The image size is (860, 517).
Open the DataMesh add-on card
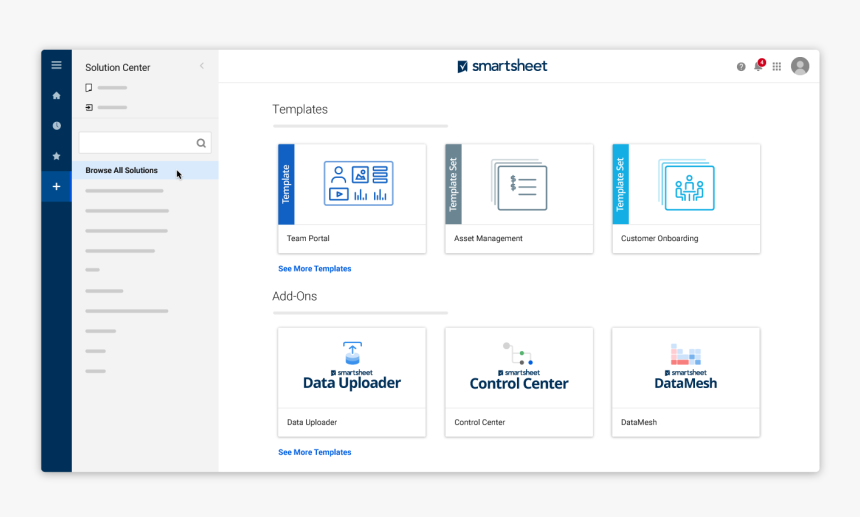[x=686, y=382]
